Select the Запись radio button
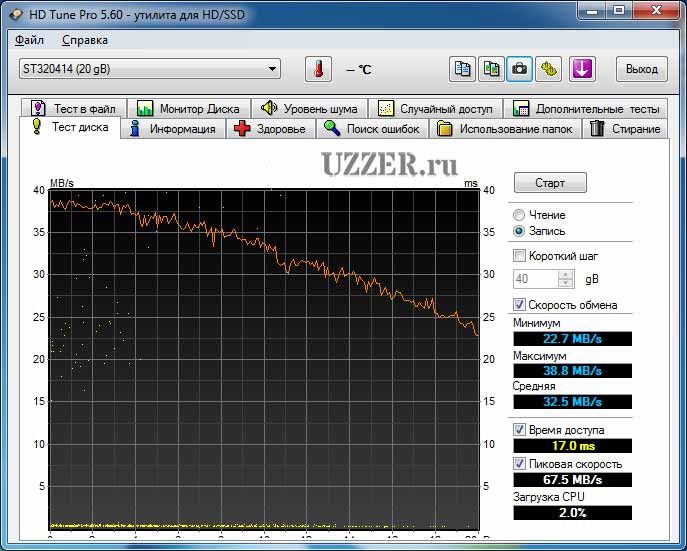687x551 pixels. tap(519, 231)
